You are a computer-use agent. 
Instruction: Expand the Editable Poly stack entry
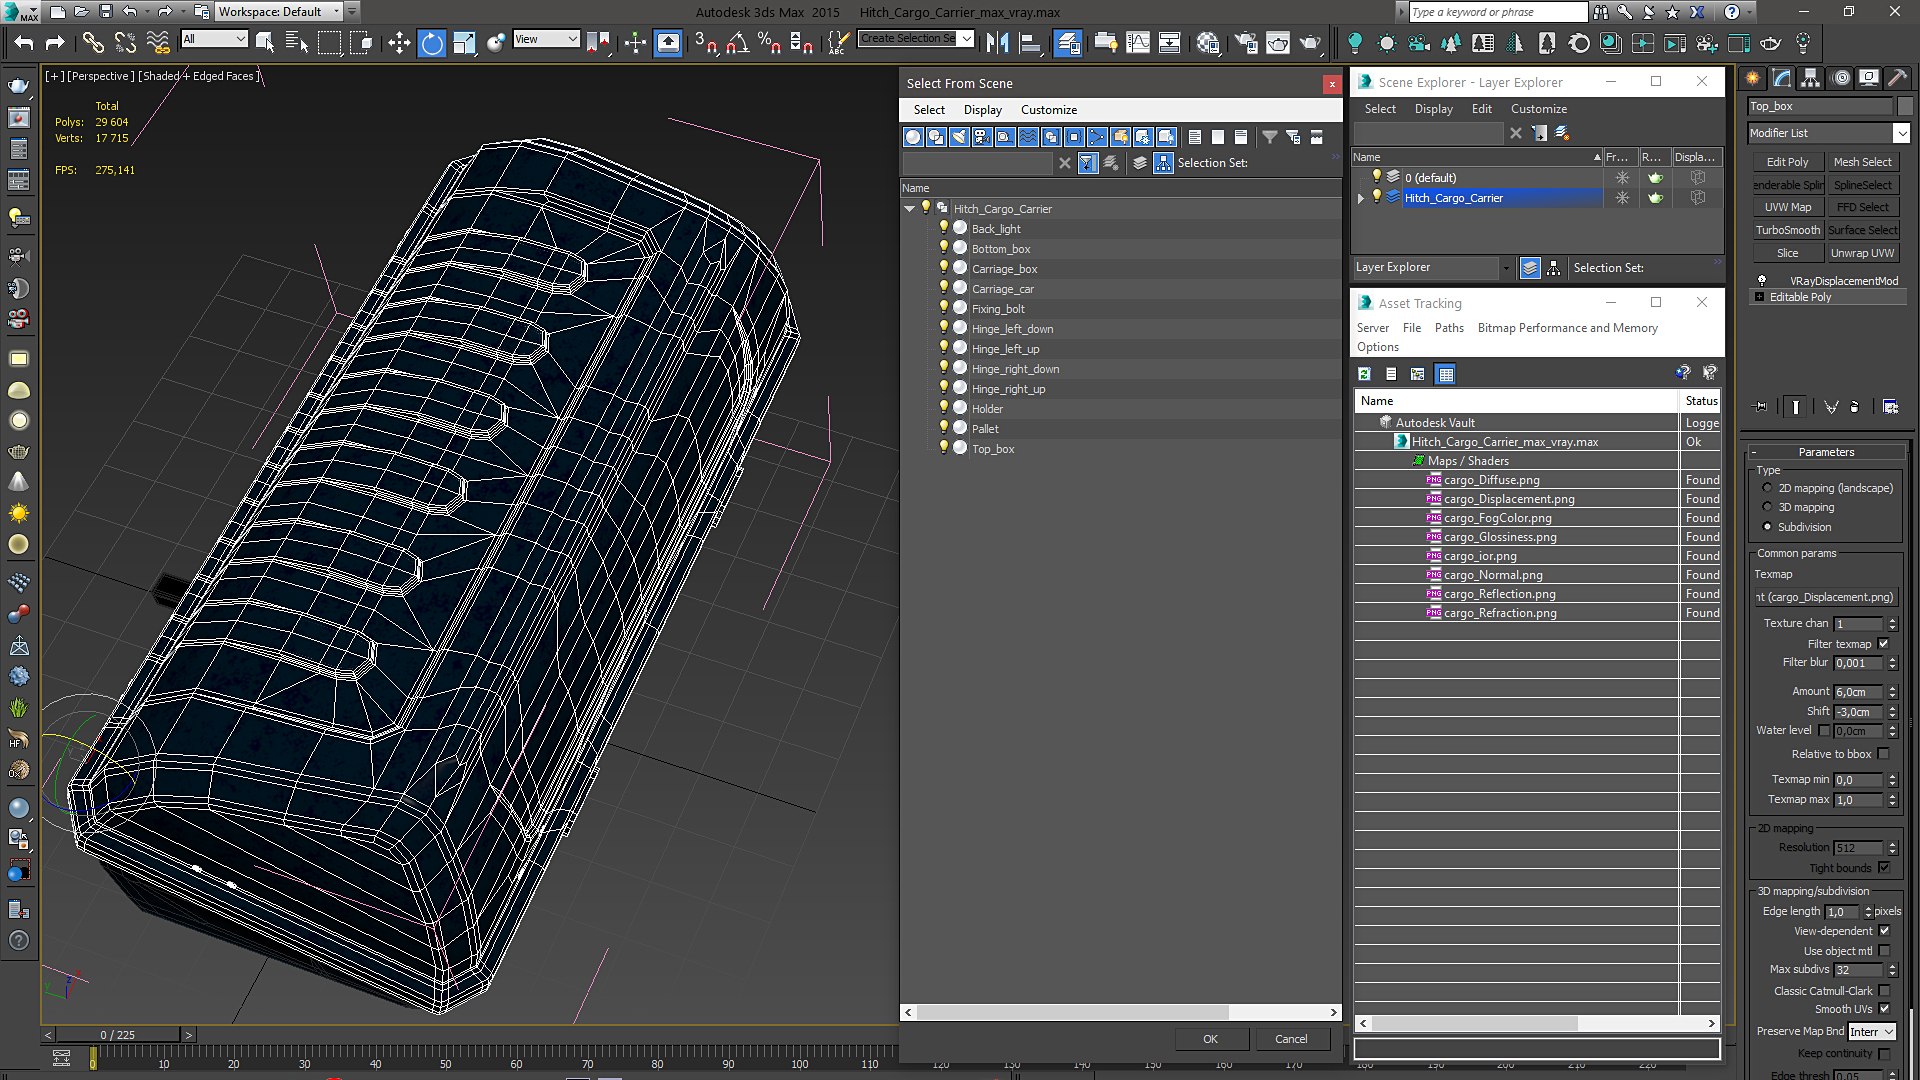1760,297
